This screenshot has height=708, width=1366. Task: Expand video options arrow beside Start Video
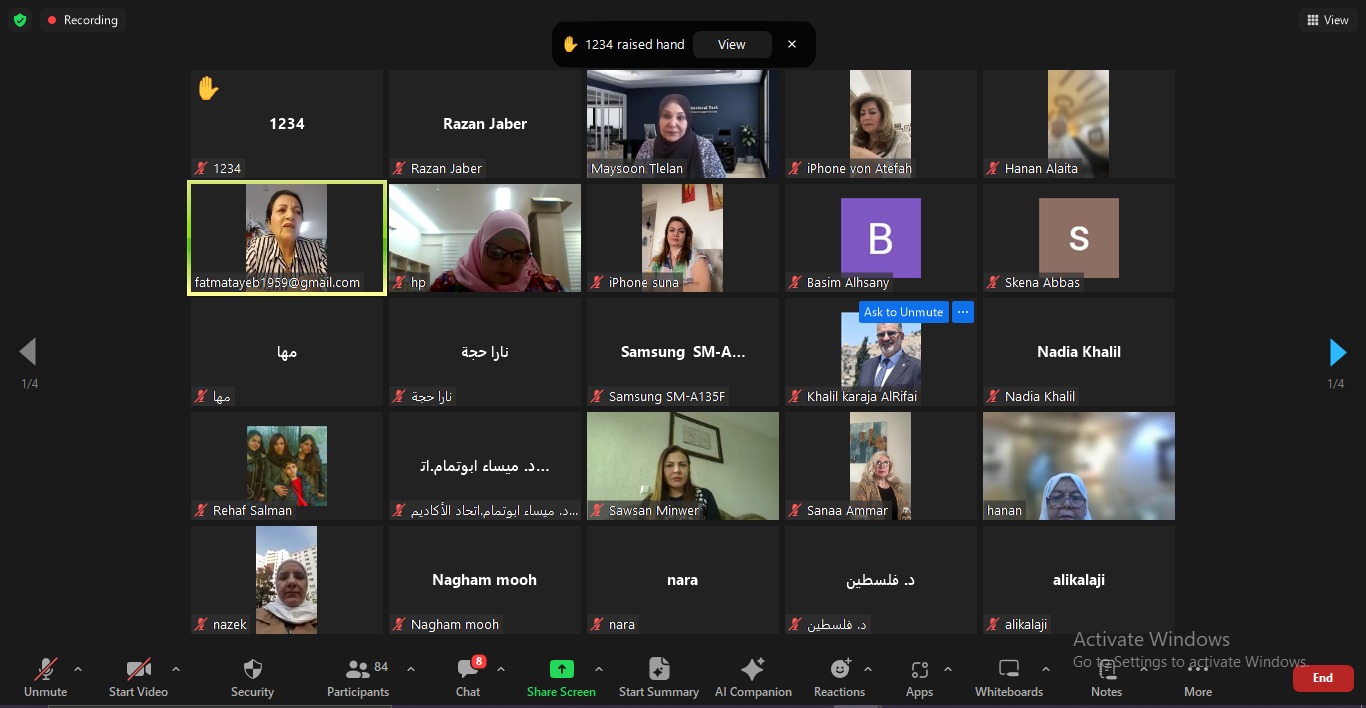[x=176, y=669]
